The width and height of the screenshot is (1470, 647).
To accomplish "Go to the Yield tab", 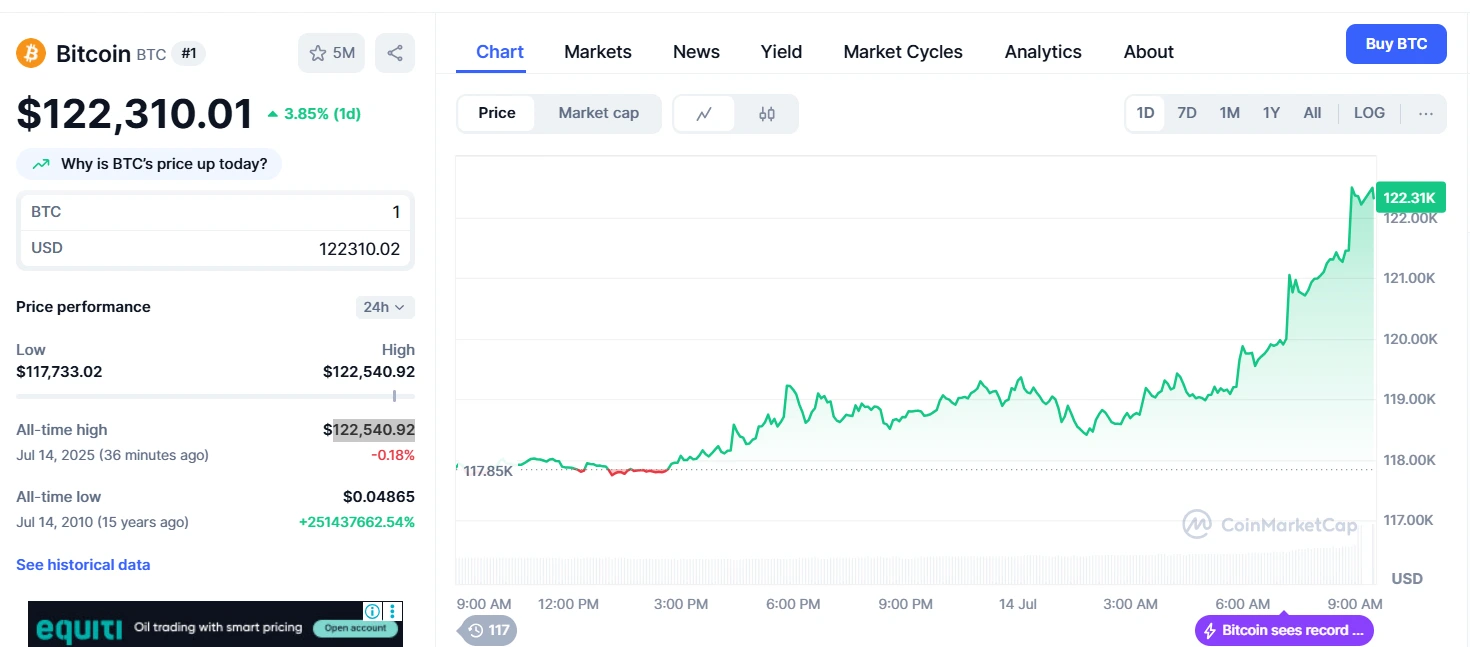I will pos(781,52).
